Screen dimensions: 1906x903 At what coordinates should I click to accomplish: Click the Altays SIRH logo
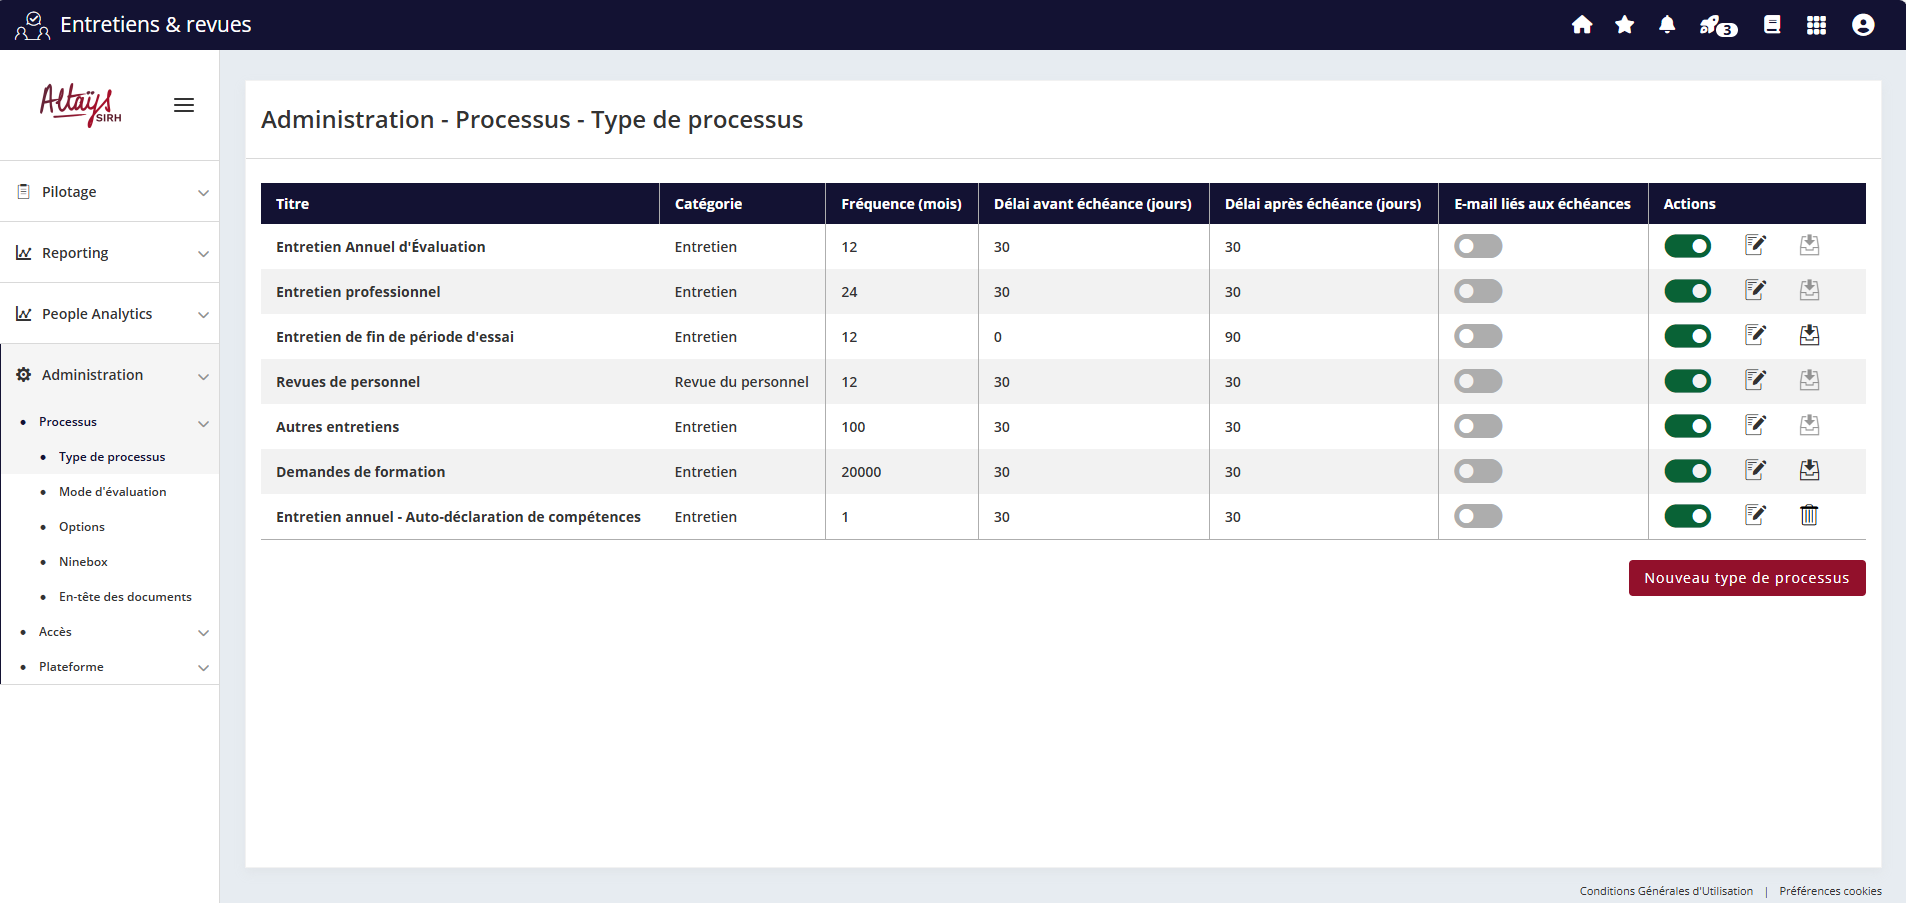80,104
